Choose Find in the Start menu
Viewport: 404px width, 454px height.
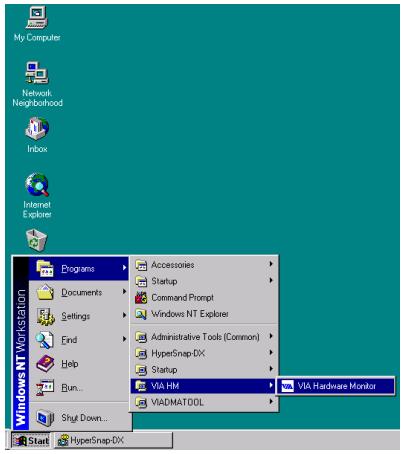coord(79,340)
